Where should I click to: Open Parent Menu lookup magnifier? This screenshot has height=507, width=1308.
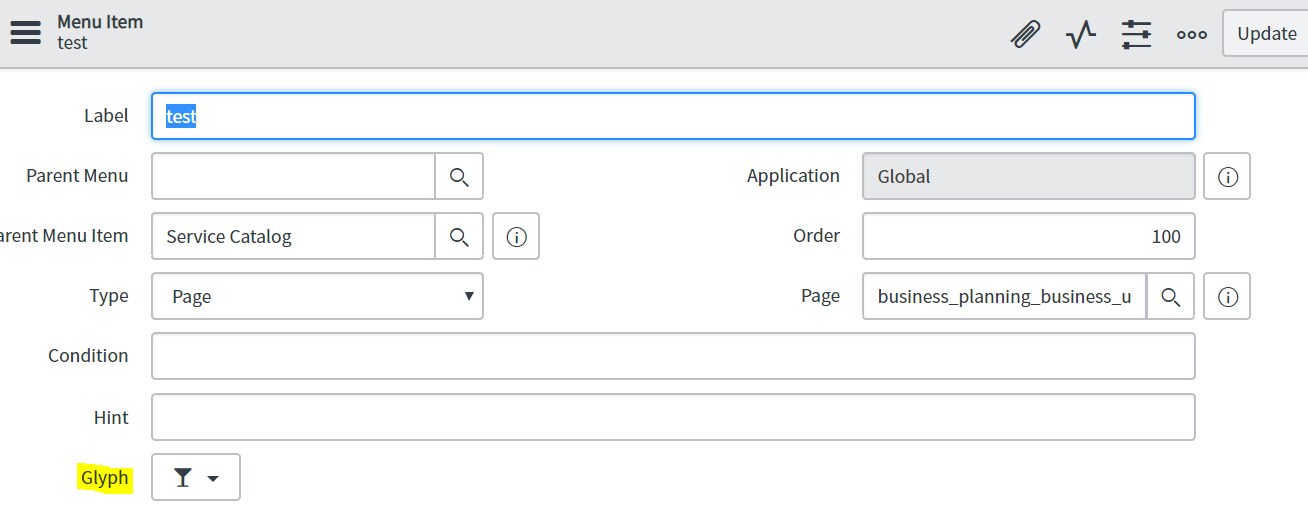click(x=459, y=176)
